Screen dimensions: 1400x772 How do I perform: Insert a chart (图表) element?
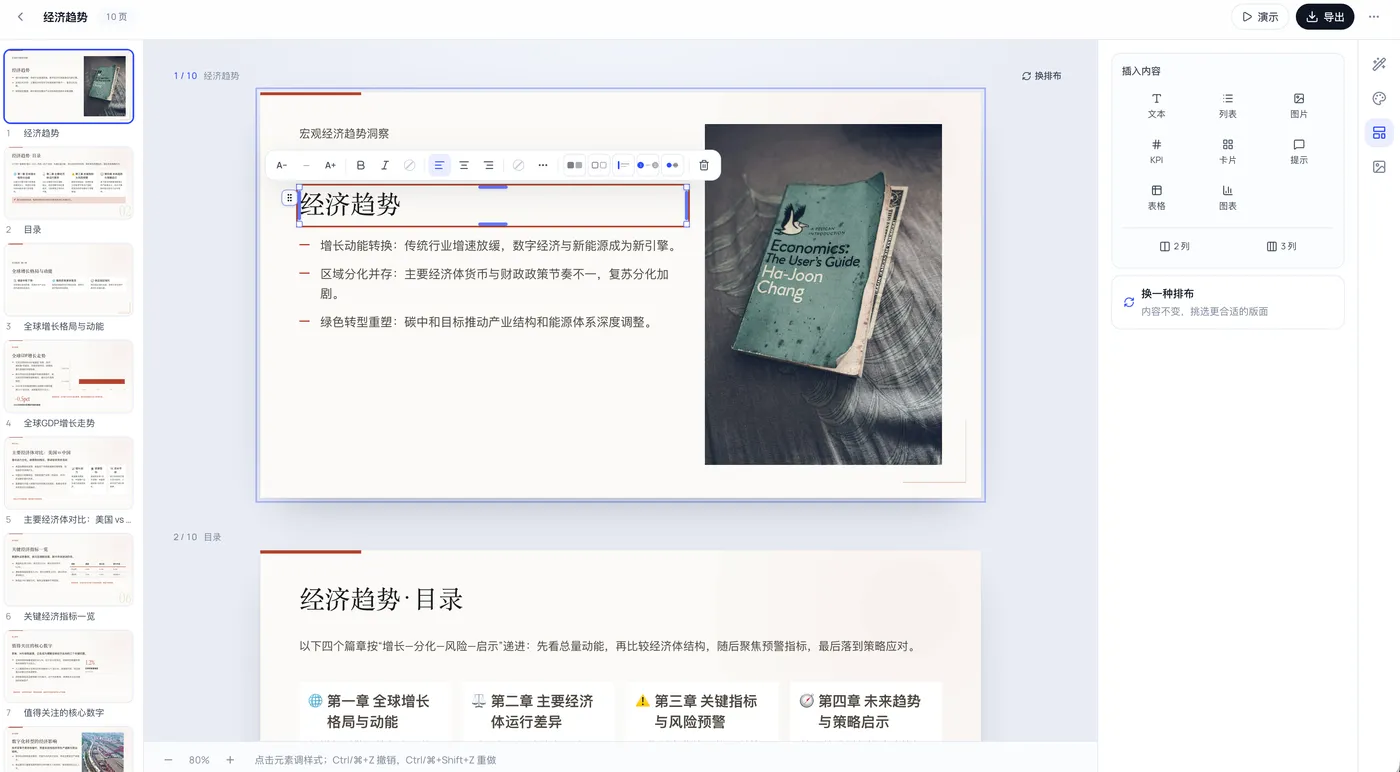click(x=1228, y=198)
